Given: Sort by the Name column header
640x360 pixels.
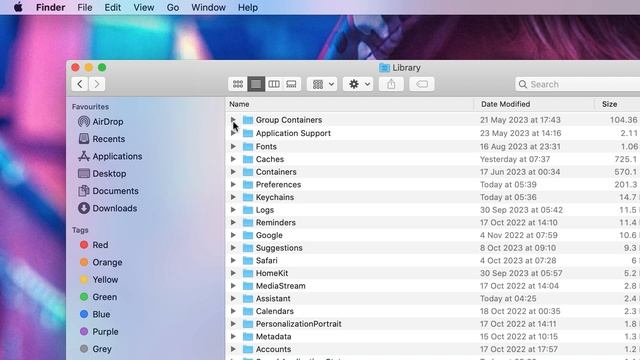Looking at the screenshot, I should pos(239,104).
